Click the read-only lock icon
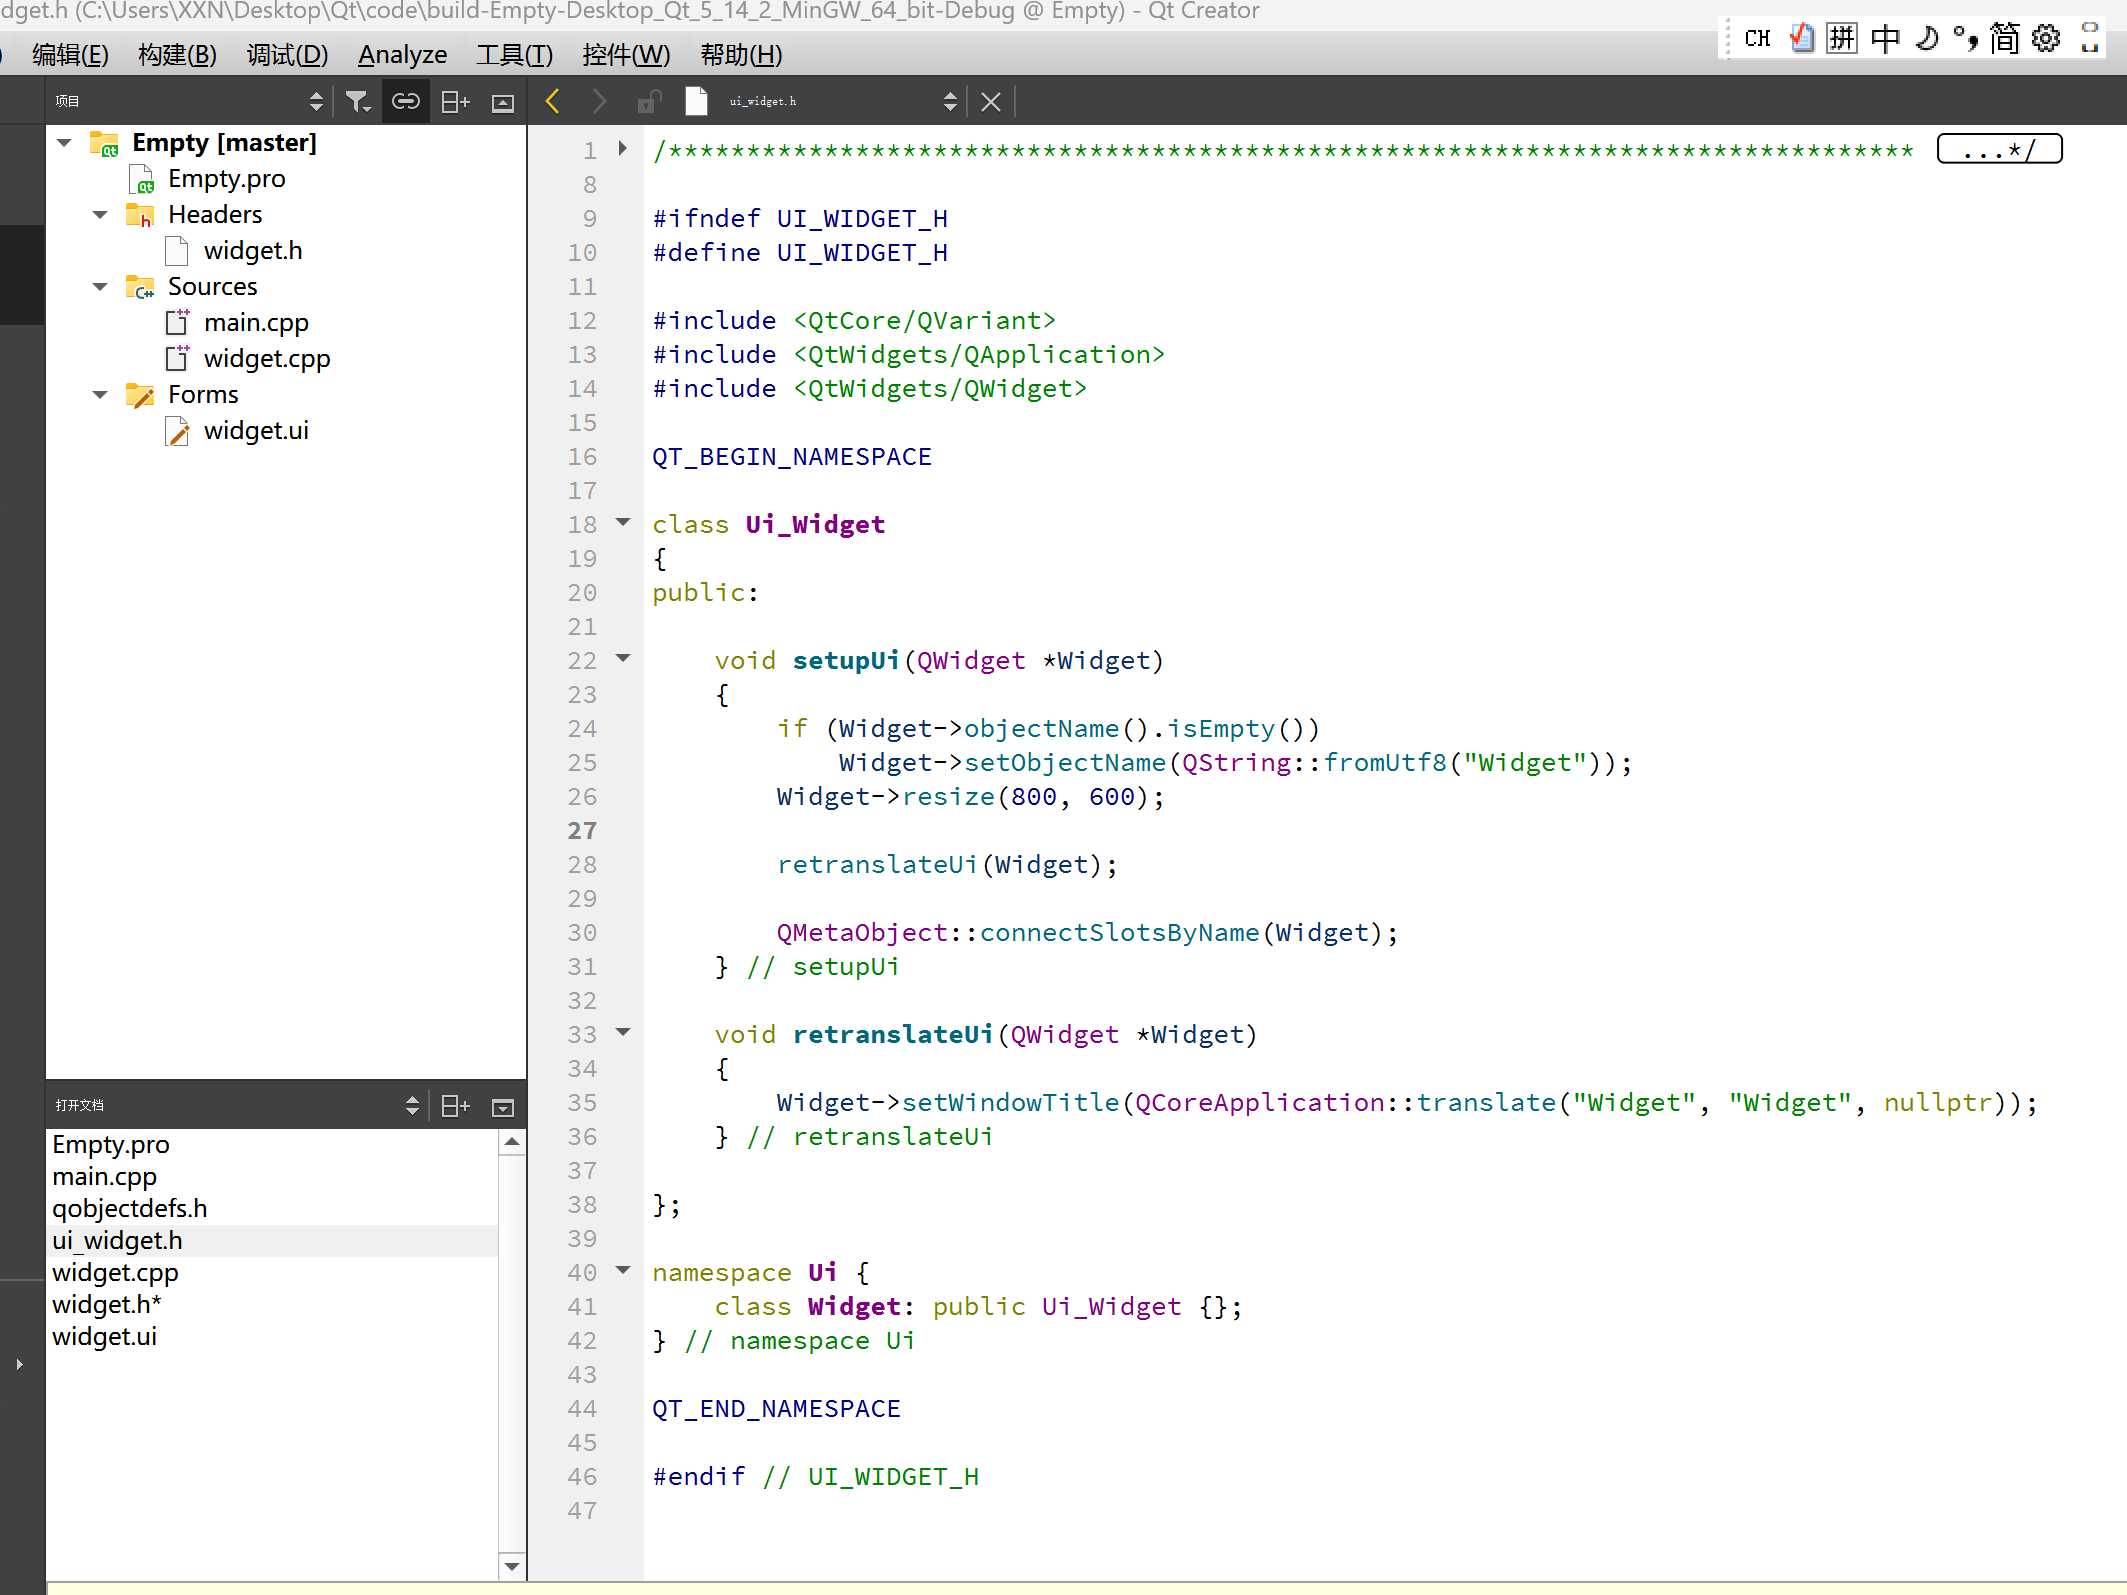 [x=649, y=101]
